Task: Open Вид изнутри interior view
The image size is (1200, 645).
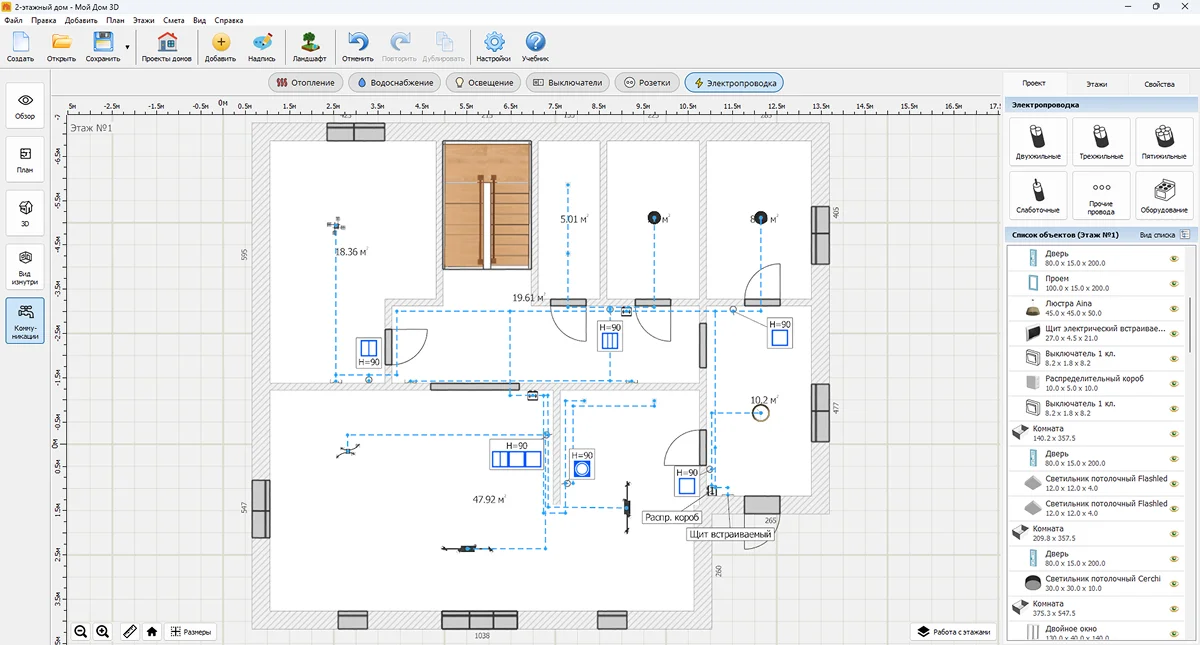Action: [x=26, y=267]
